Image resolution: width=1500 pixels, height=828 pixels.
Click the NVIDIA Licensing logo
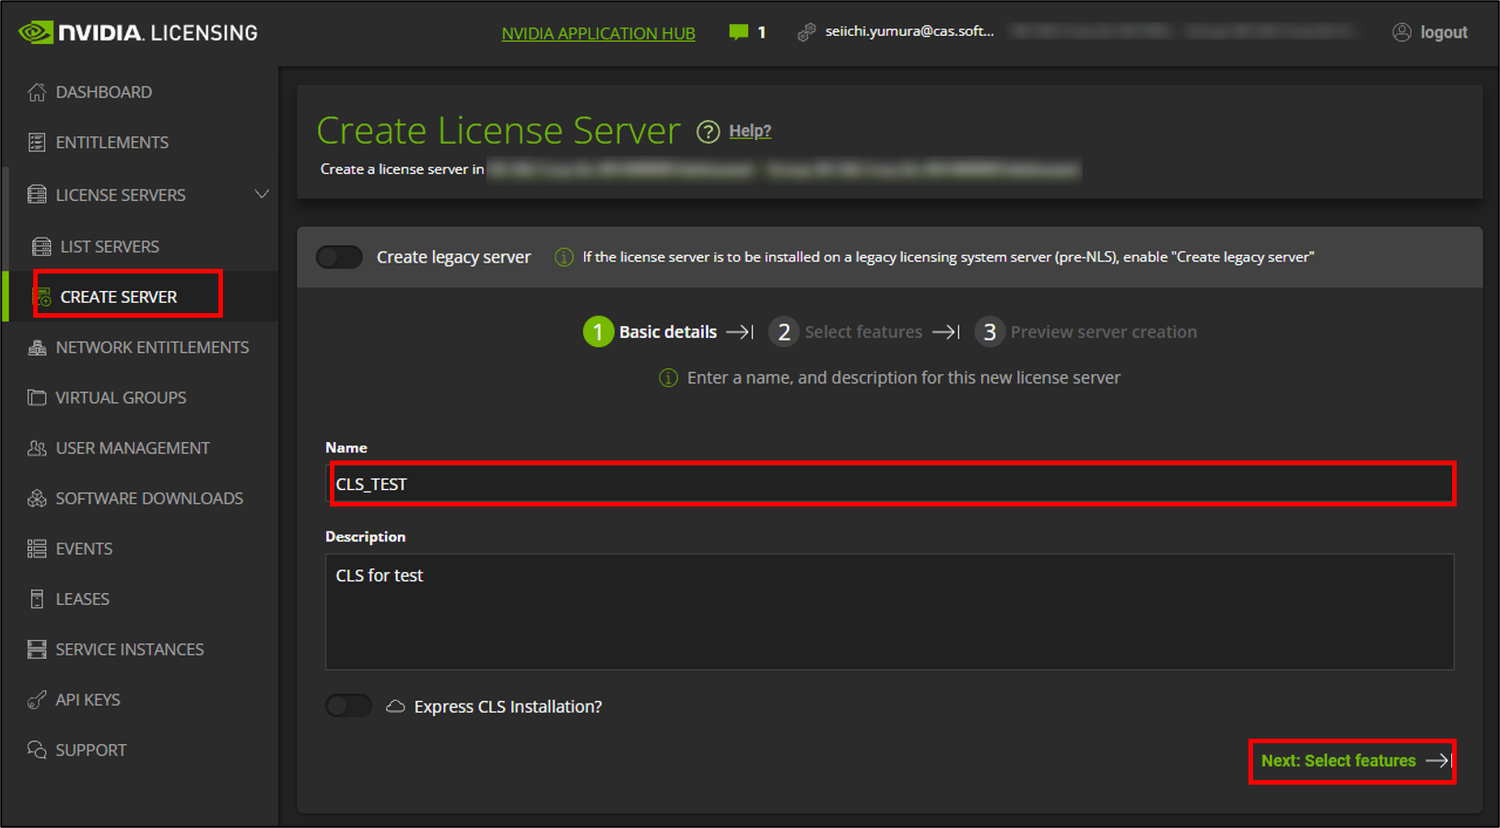pyautogui.click(x=138, y=33)
